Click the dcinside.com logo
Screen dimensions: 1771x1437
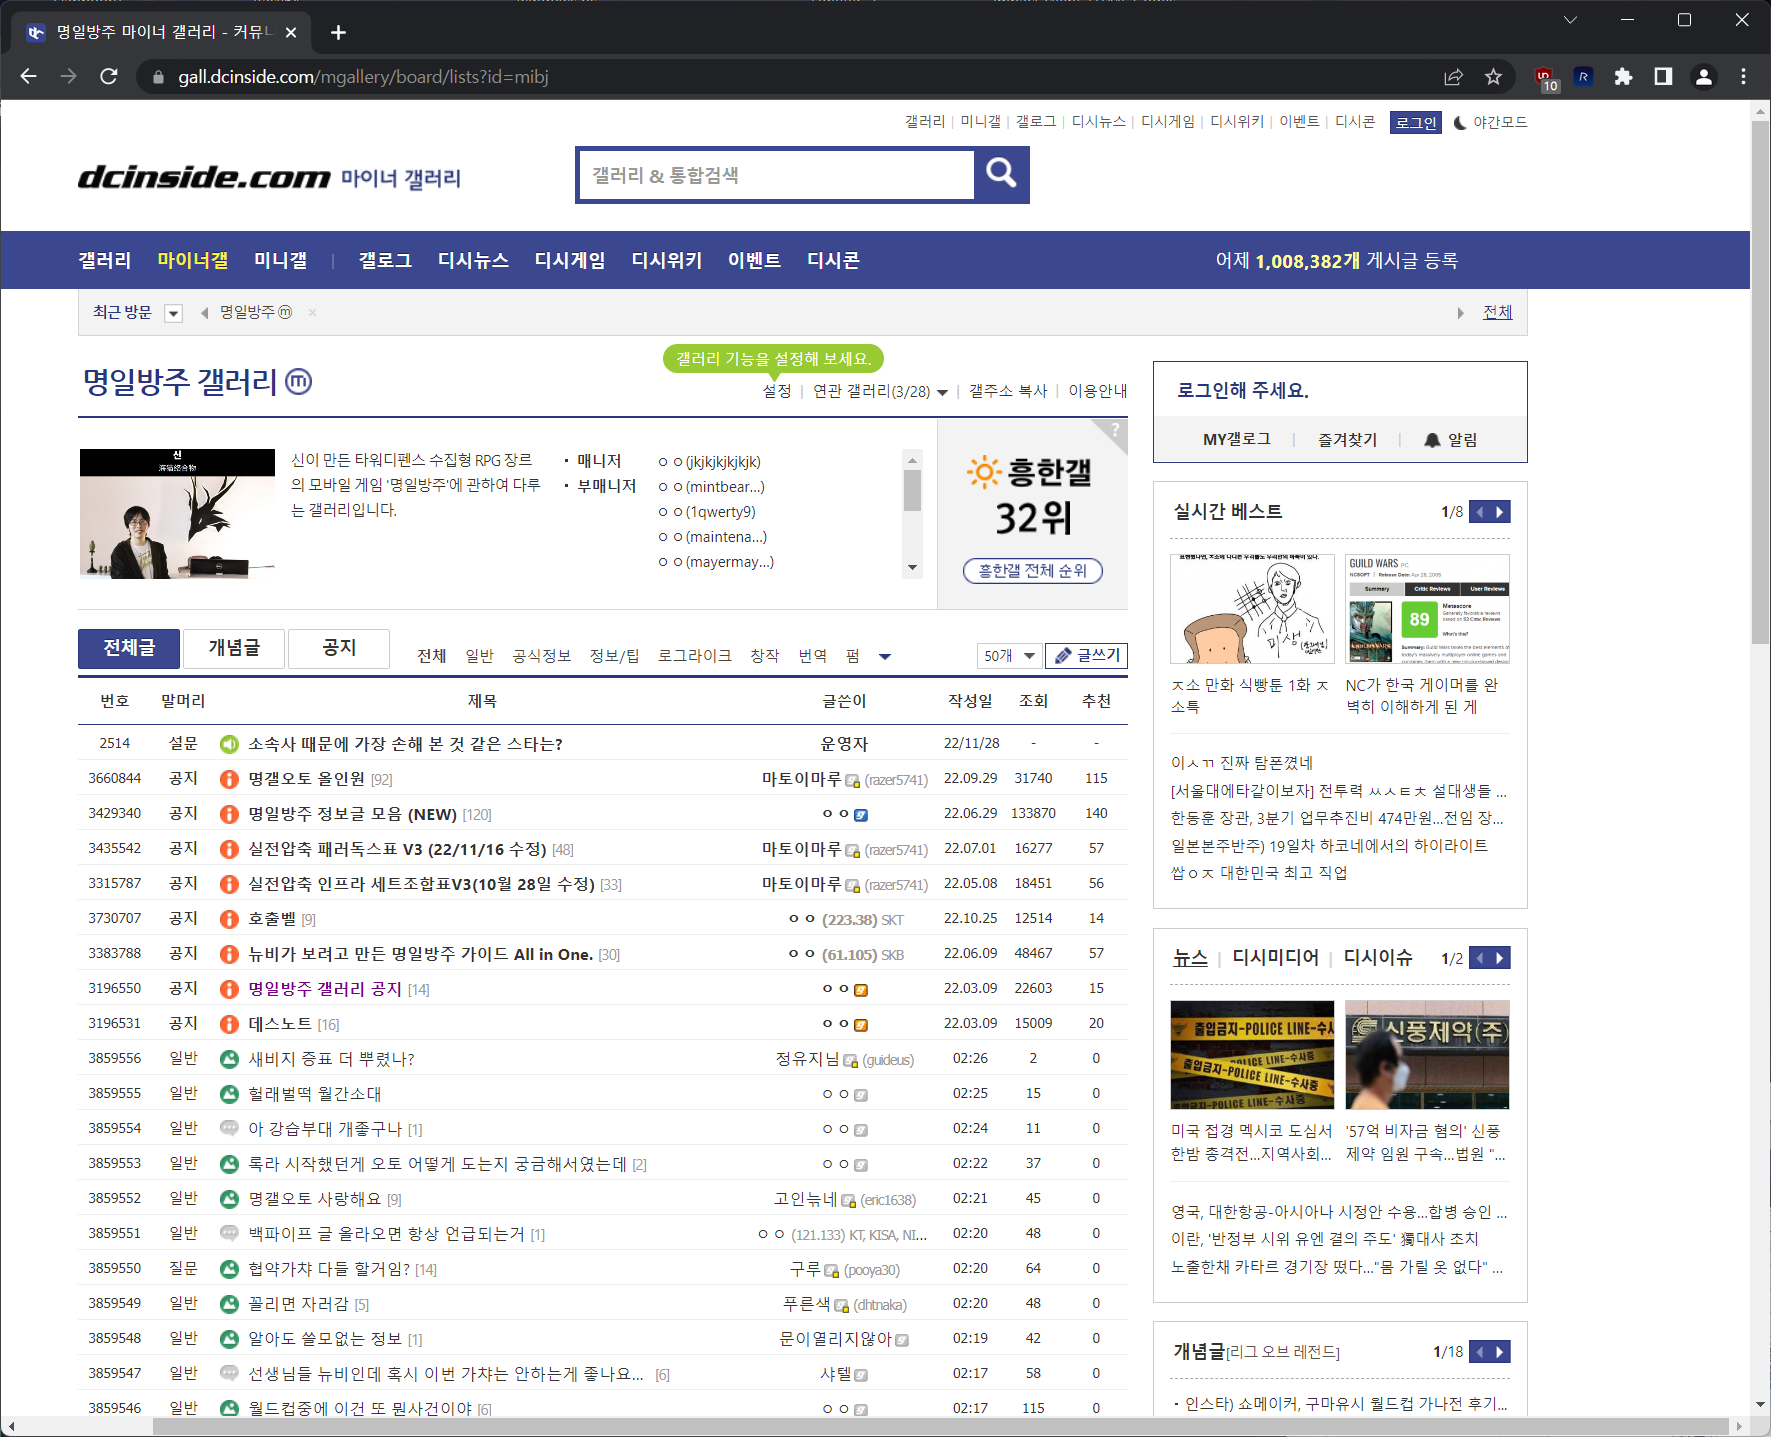(x=205, y=177)
